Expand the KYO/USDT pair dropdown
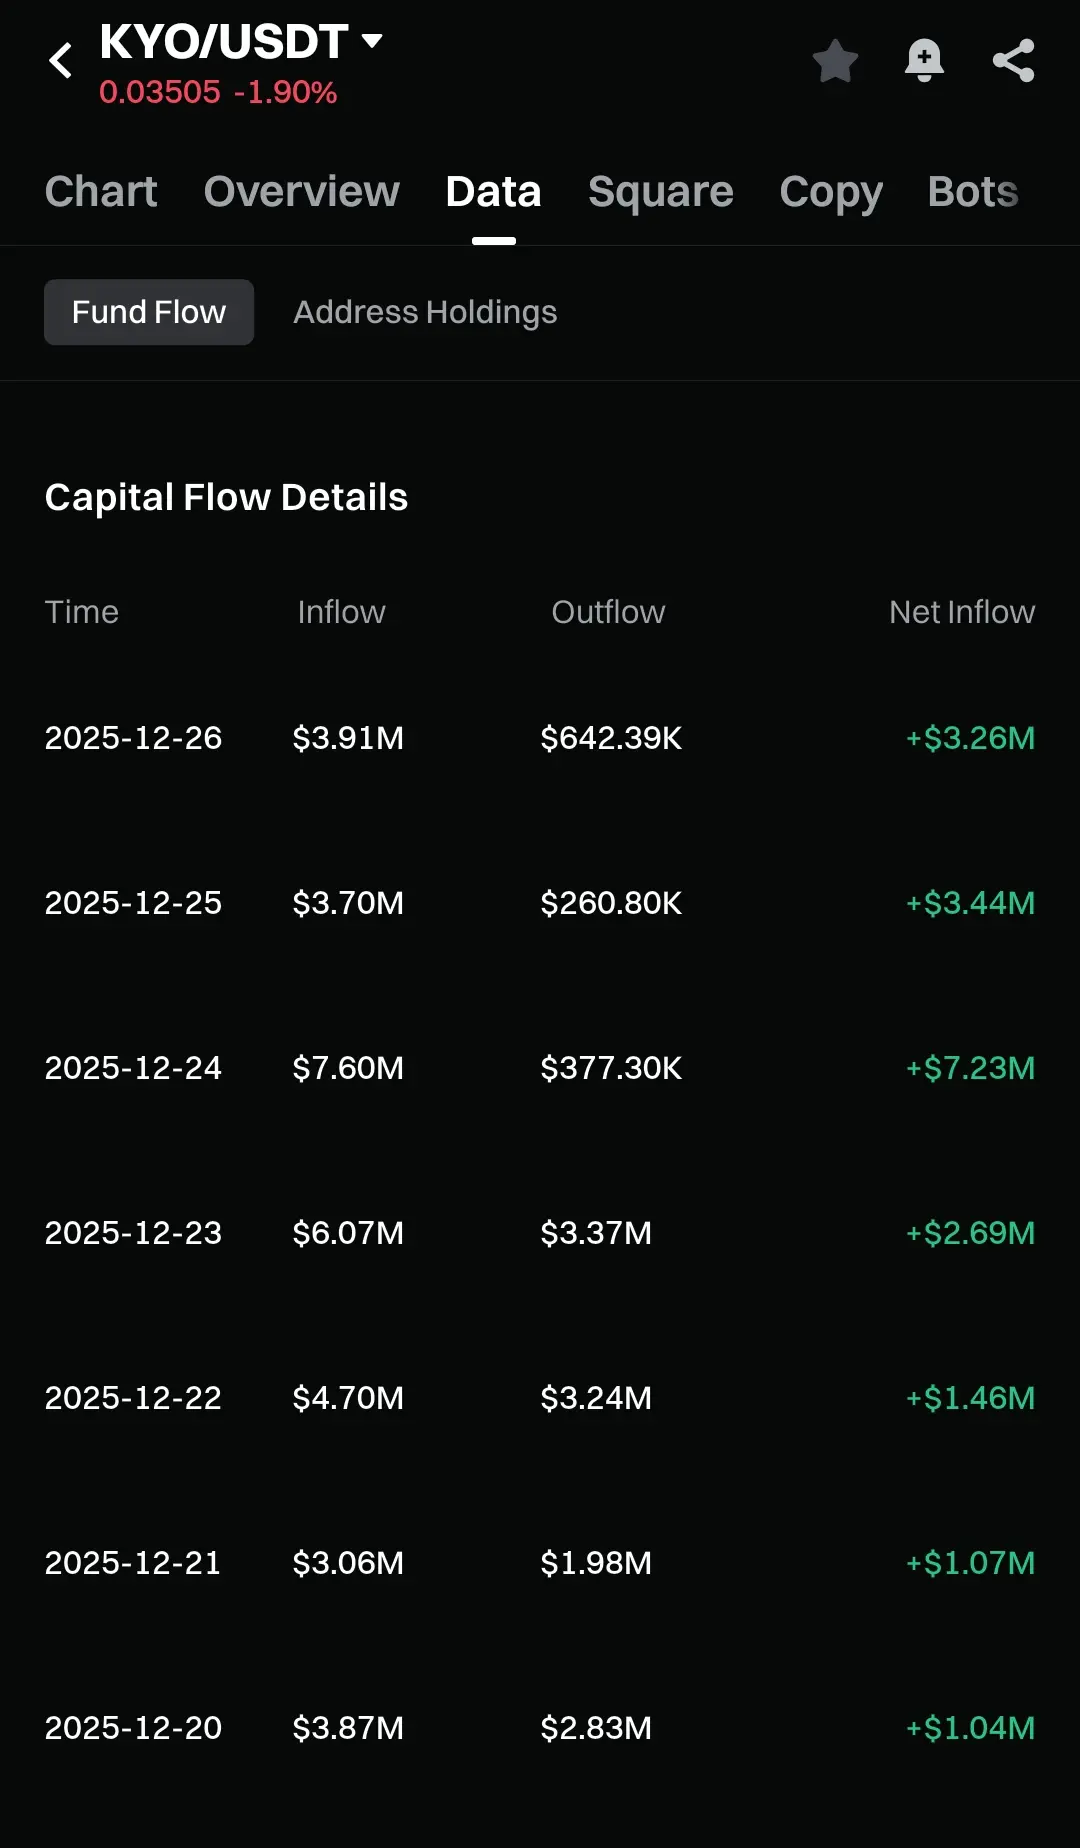This screenshot has width=1080, height=1848. pyautogui.click(x=372, y=41)
